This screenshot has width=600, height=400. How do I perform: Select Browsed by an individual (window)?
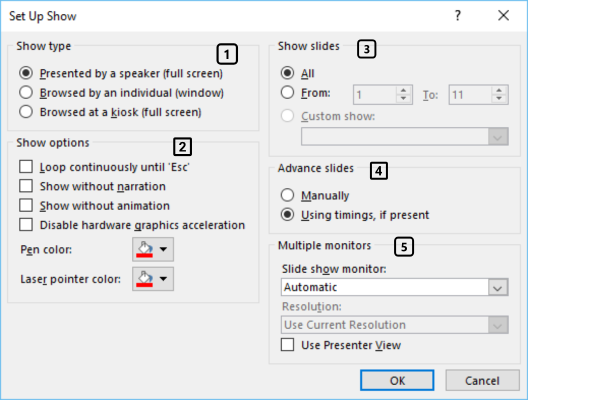tap(26, 92)
